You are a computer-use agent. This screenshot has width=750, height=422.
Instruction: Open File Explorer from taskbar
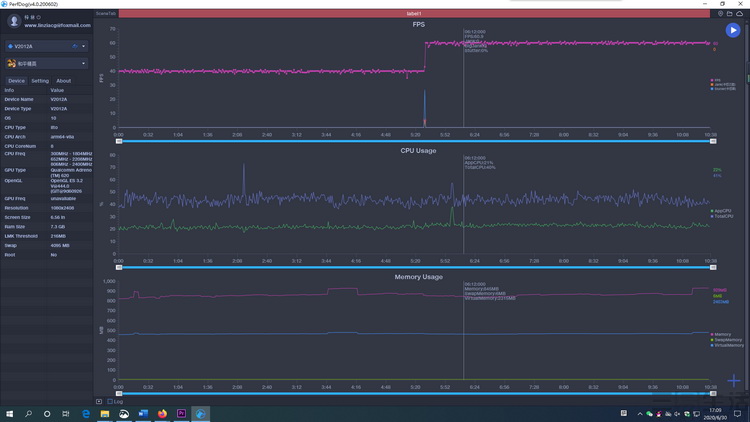(x=105, y=414)
